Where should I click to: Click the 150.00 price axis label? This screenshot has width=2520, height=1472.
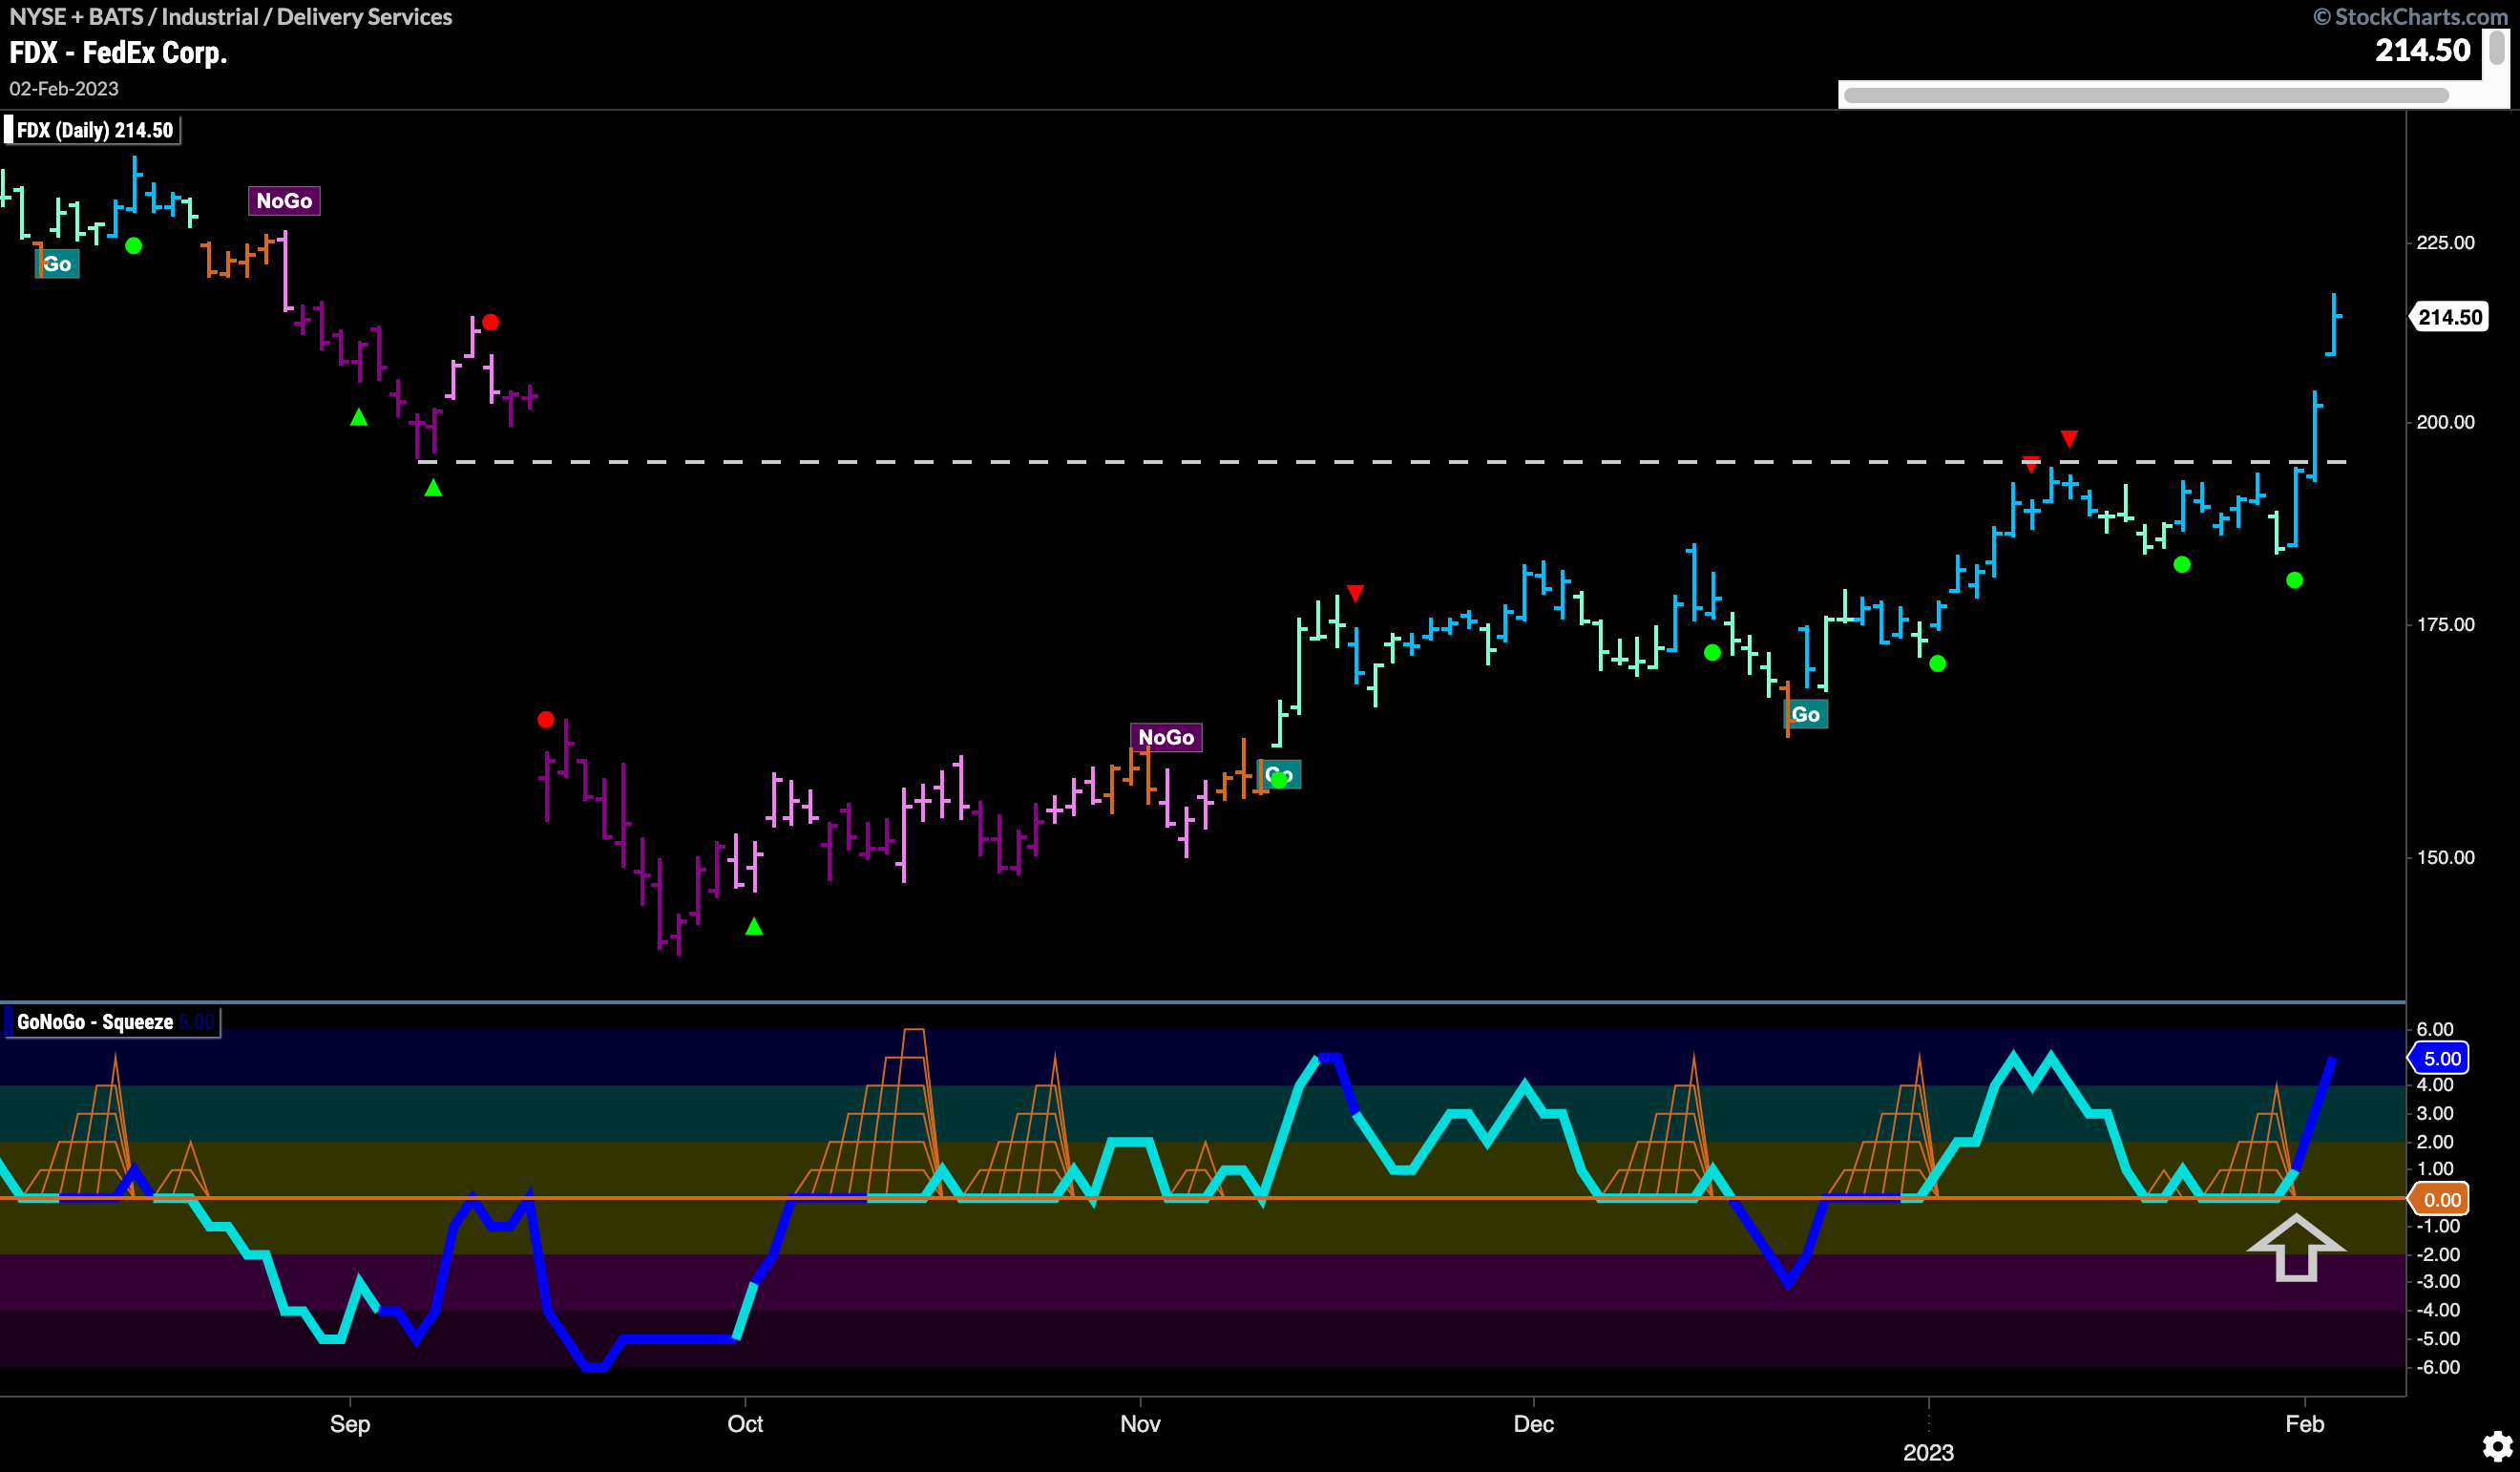click(2445, 858)
